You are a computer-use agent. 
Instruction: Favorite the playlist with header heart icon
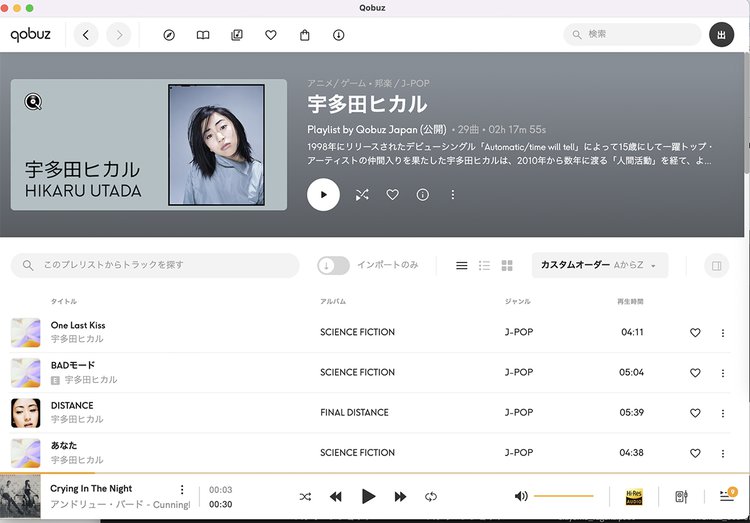coord(393,195)
